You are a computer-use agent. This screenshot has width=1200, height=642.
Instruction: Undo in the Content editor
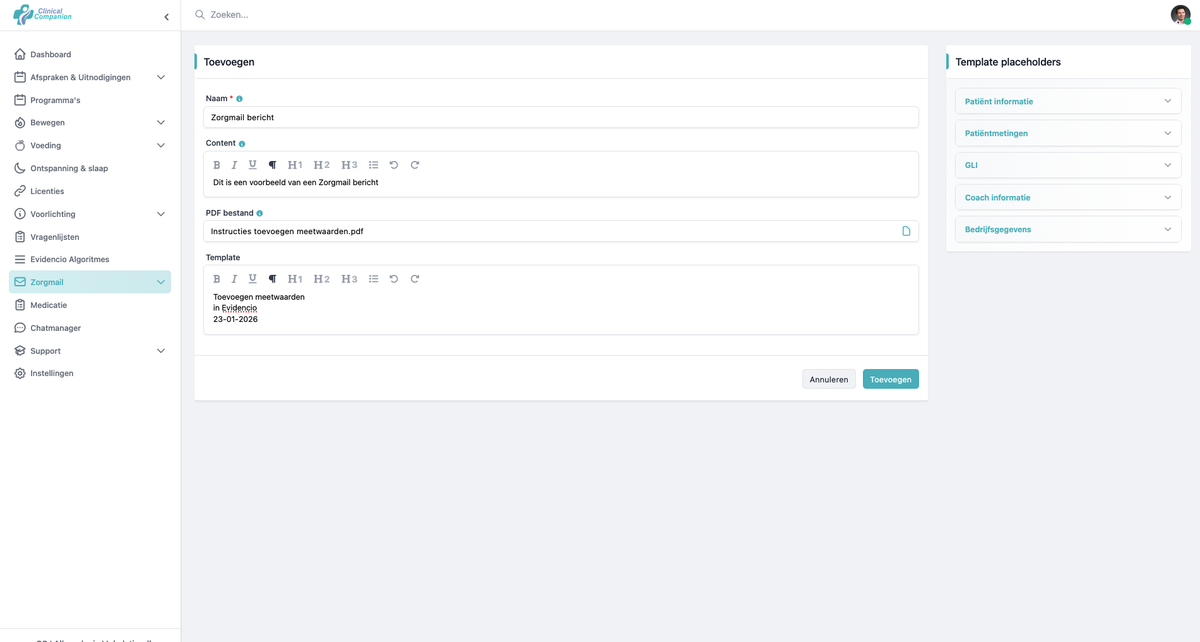(x=394, y=165)
